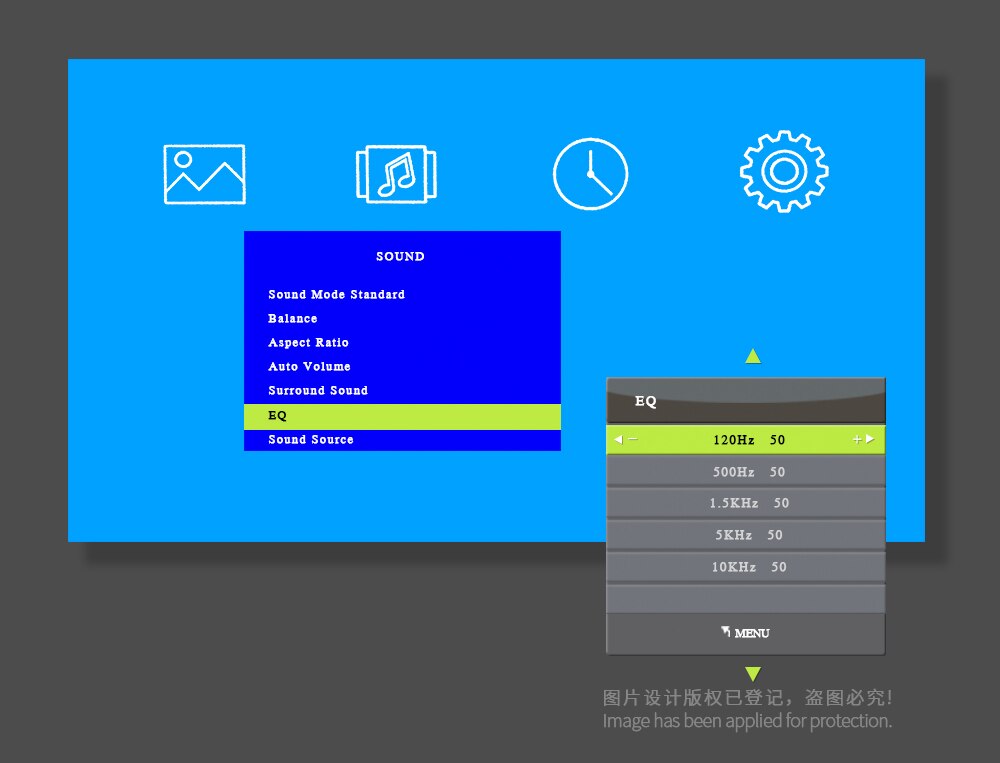Image resolution: width=1000 pixels, height=763 pixels.
Task: Toggle the Auto Volume setting
Action: click(x=309, y=367)
